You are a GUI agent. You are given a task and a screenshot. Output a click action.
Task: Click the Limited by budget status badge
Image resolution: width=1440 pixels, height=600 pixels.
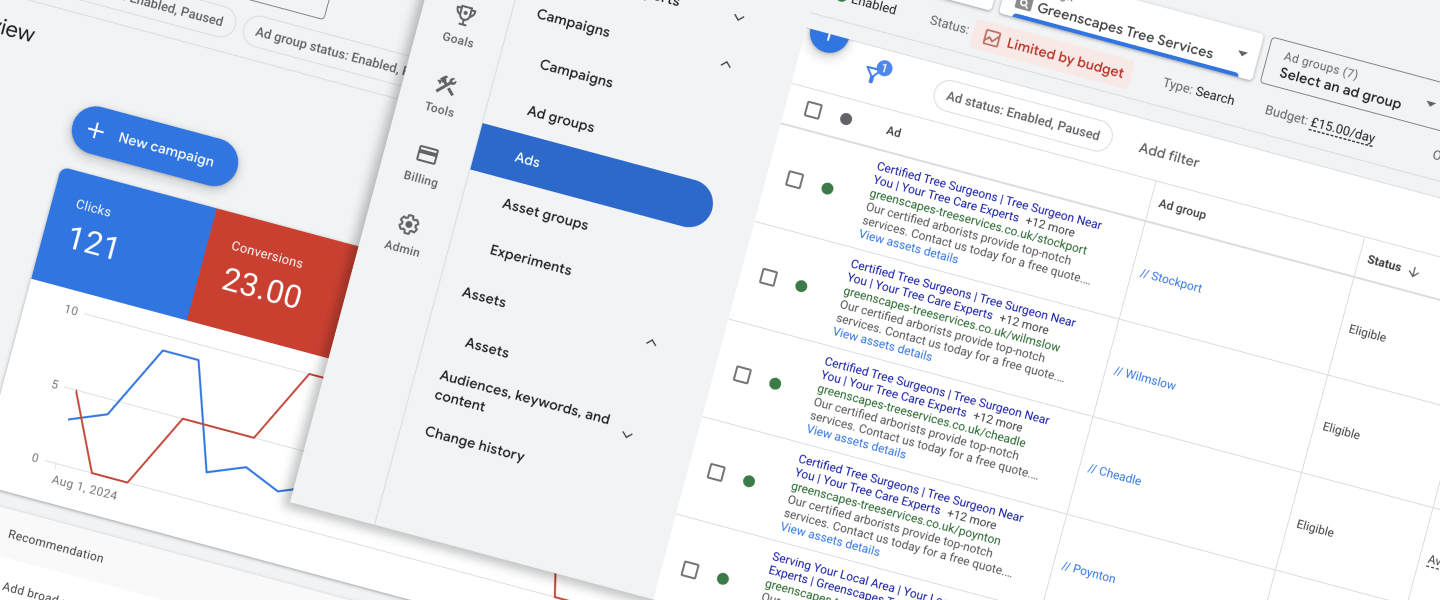click(x=1053, y=53)
